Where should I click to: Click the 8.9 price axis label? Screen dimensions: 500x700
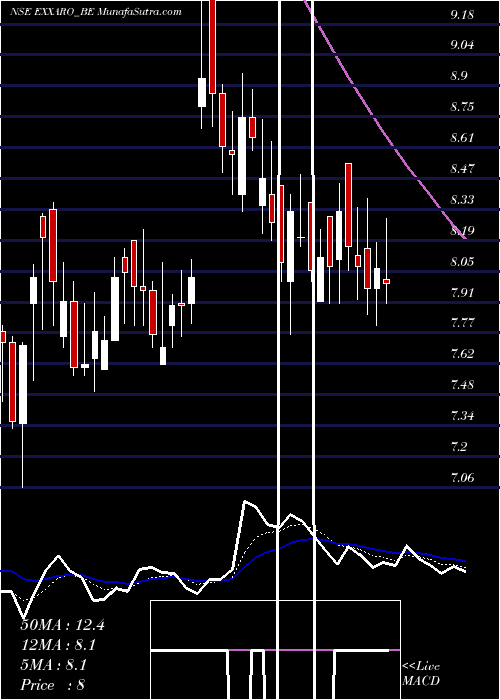click(459, 76)
